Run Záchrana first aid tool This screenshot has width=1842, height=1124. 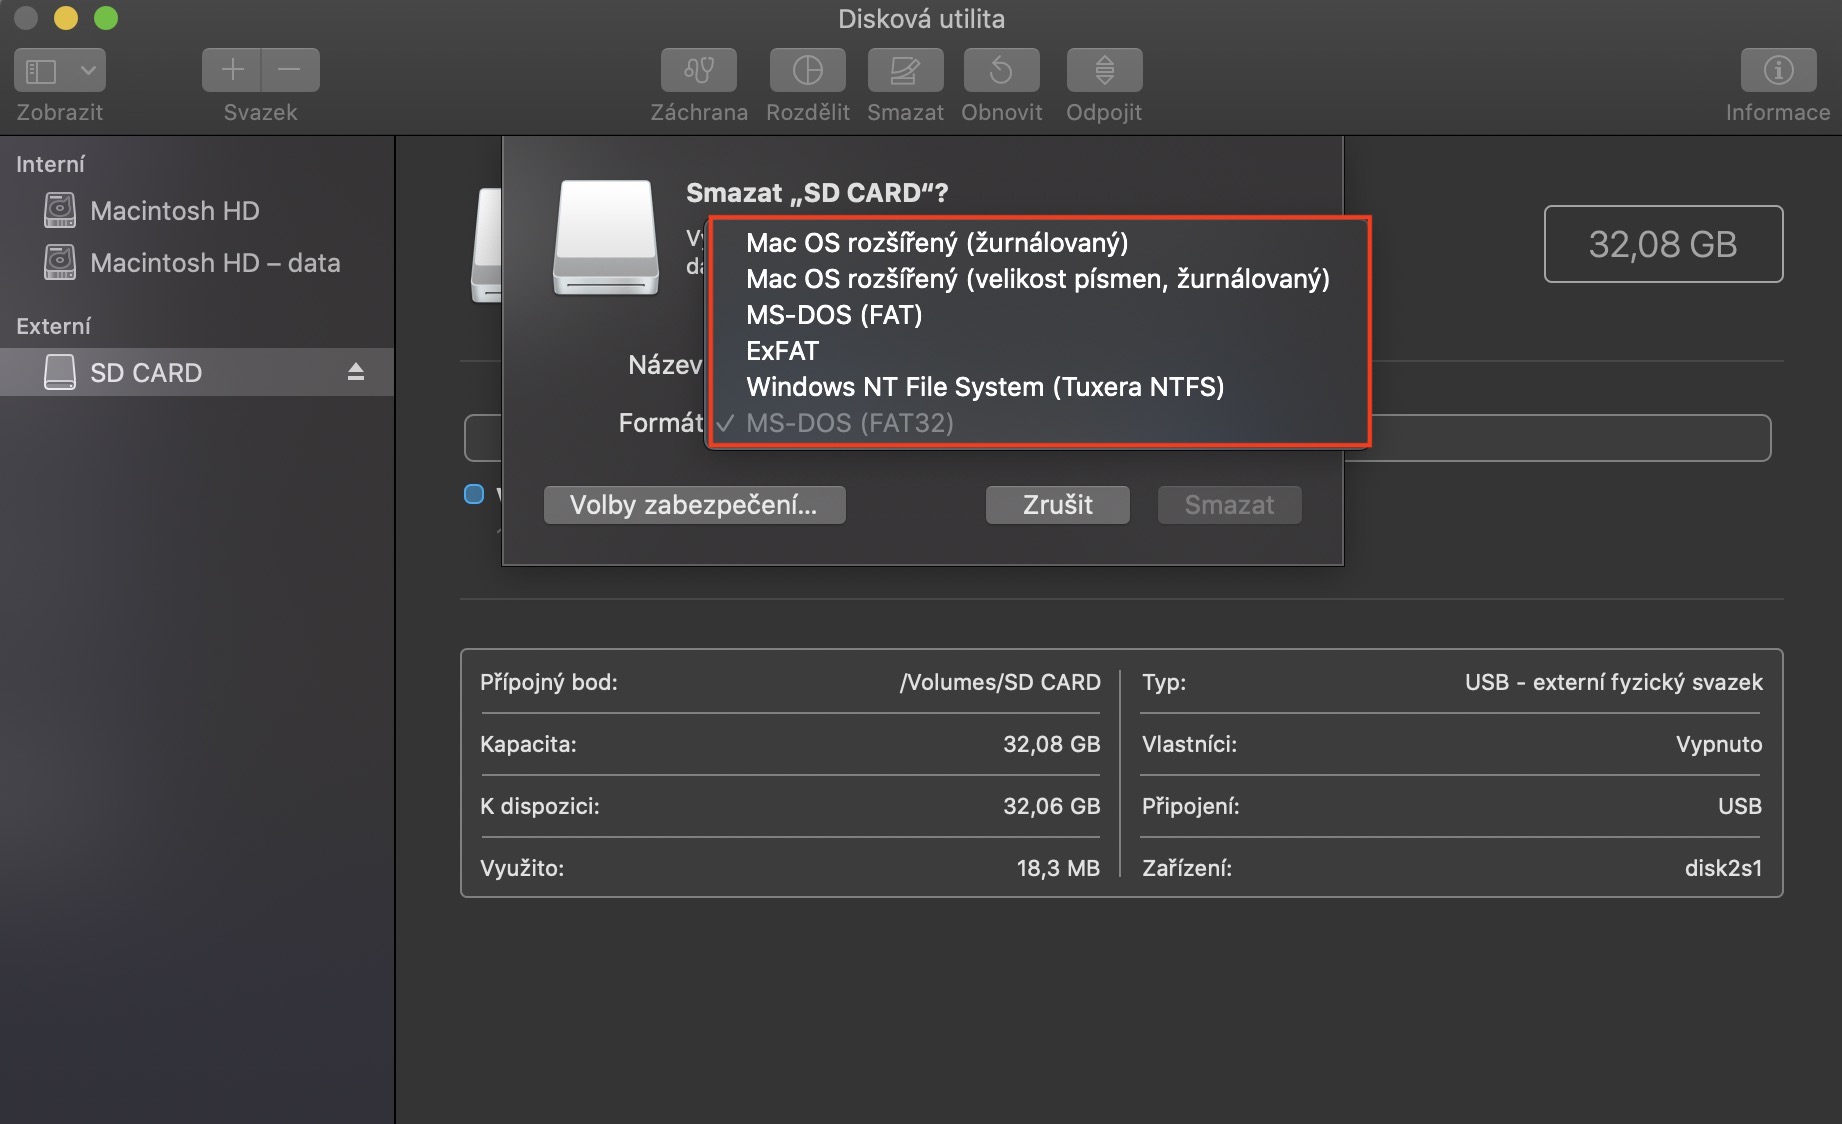pyautogui.click(x=699, y=70)
